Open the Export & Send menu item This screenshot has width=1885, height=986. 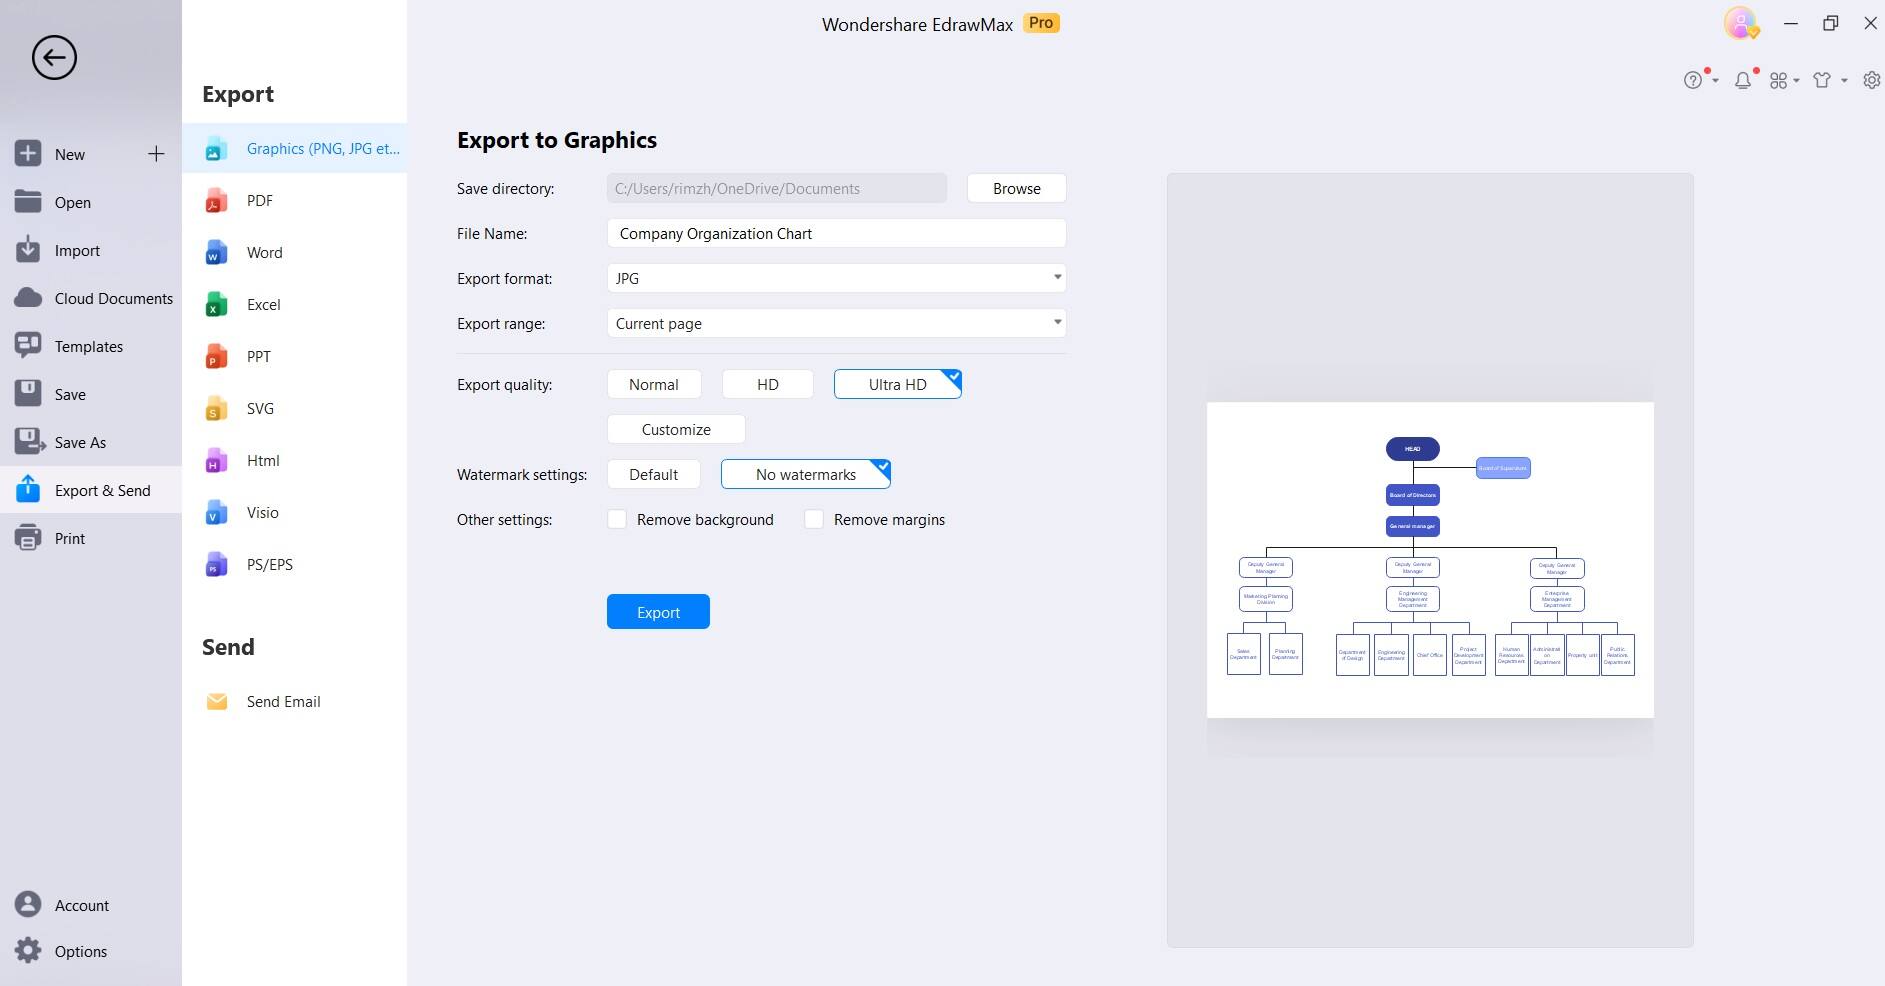coord(91,490)
